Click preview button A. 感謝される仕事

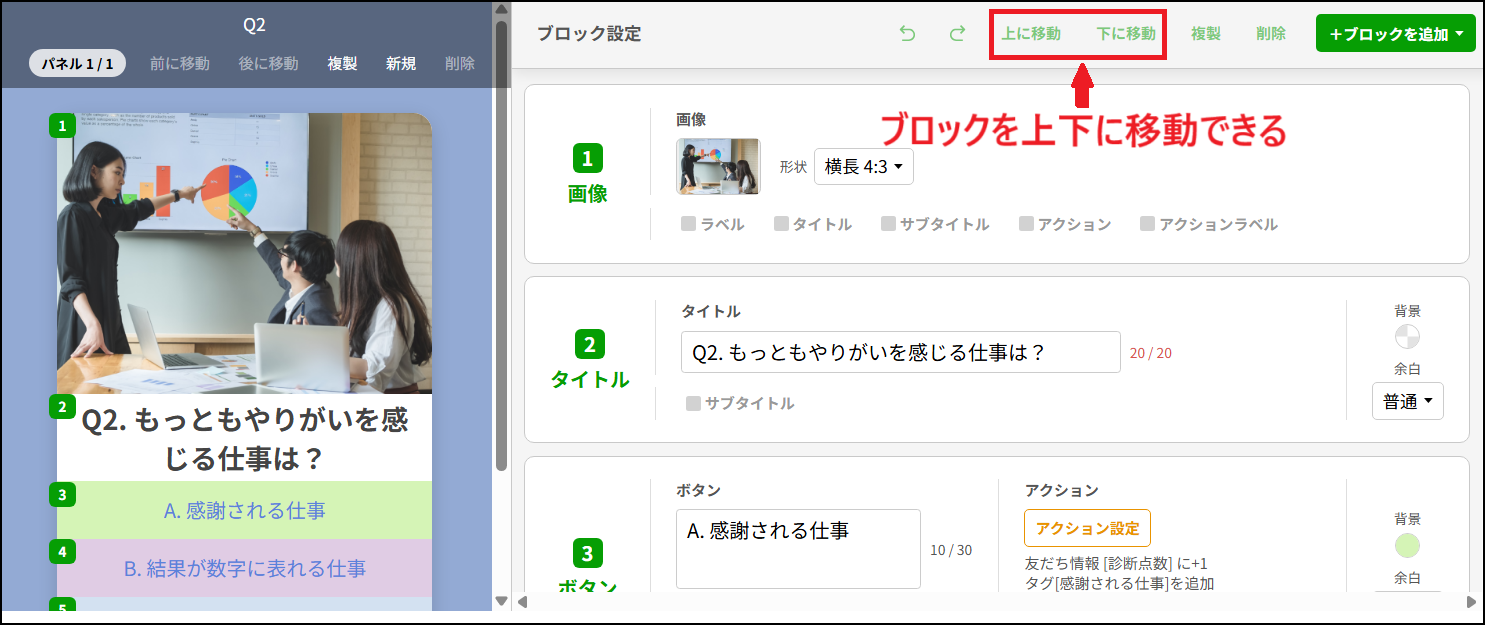(x=244, y=510)
